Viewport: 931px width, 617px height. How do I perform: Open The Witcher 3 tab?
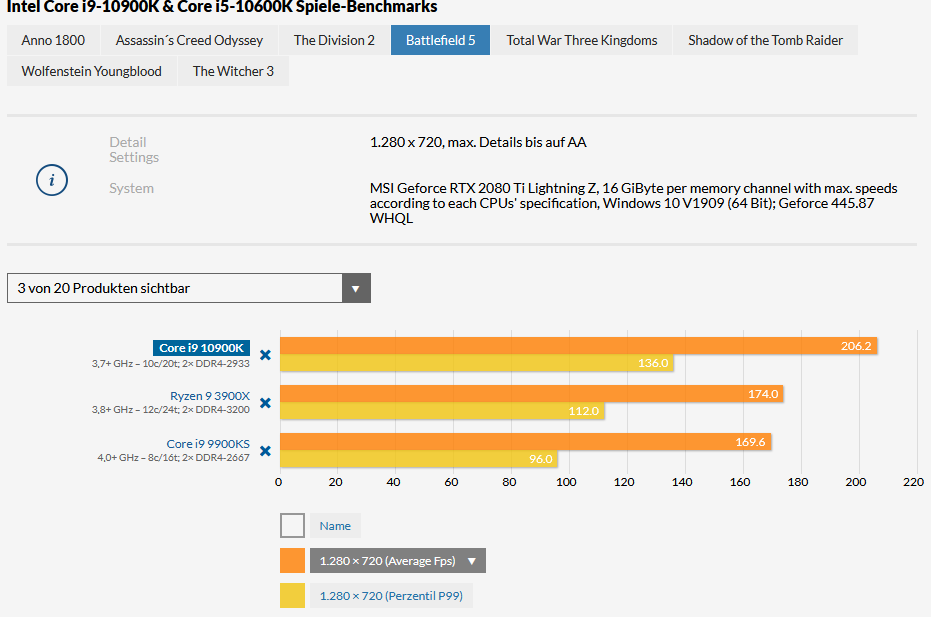tap(233, 71)
